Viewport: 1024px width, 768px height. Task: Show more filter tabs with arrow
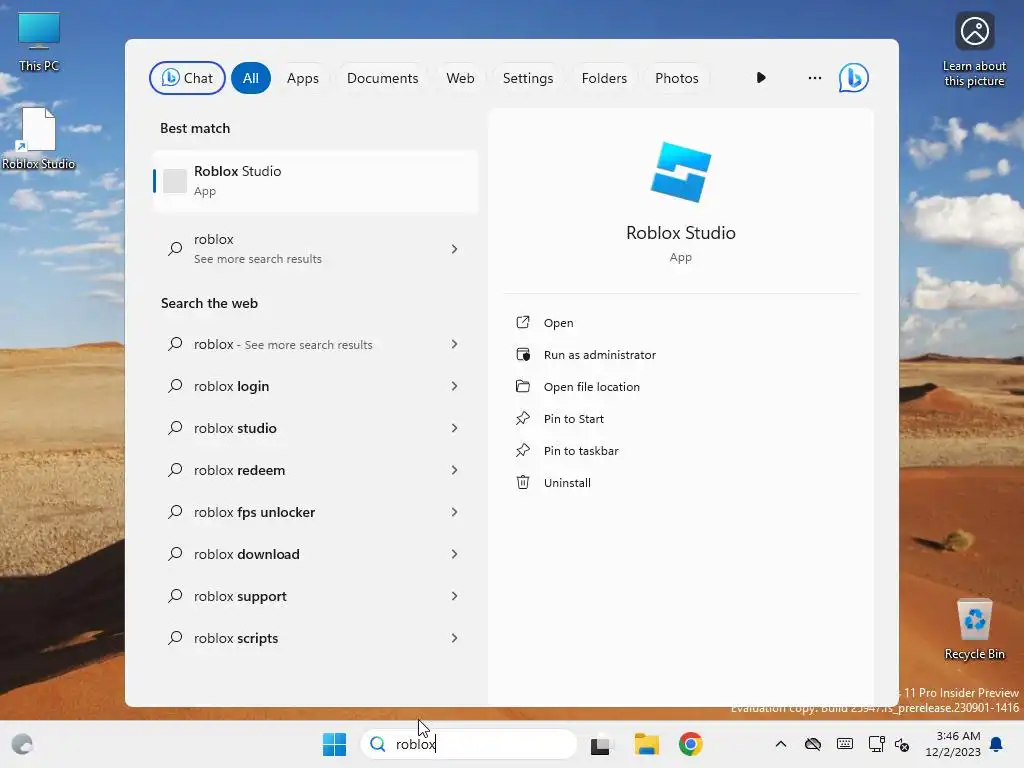click(x=761, y=78)
